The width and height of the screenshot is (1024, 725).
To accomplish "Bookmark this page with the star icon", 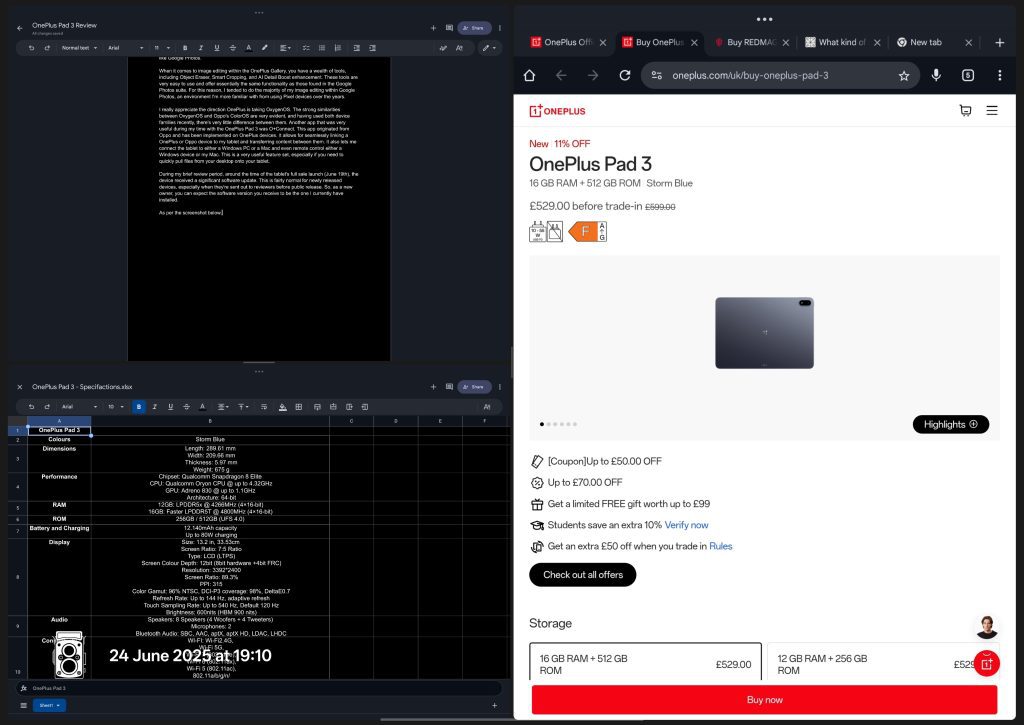I will (x=903, y=75).
